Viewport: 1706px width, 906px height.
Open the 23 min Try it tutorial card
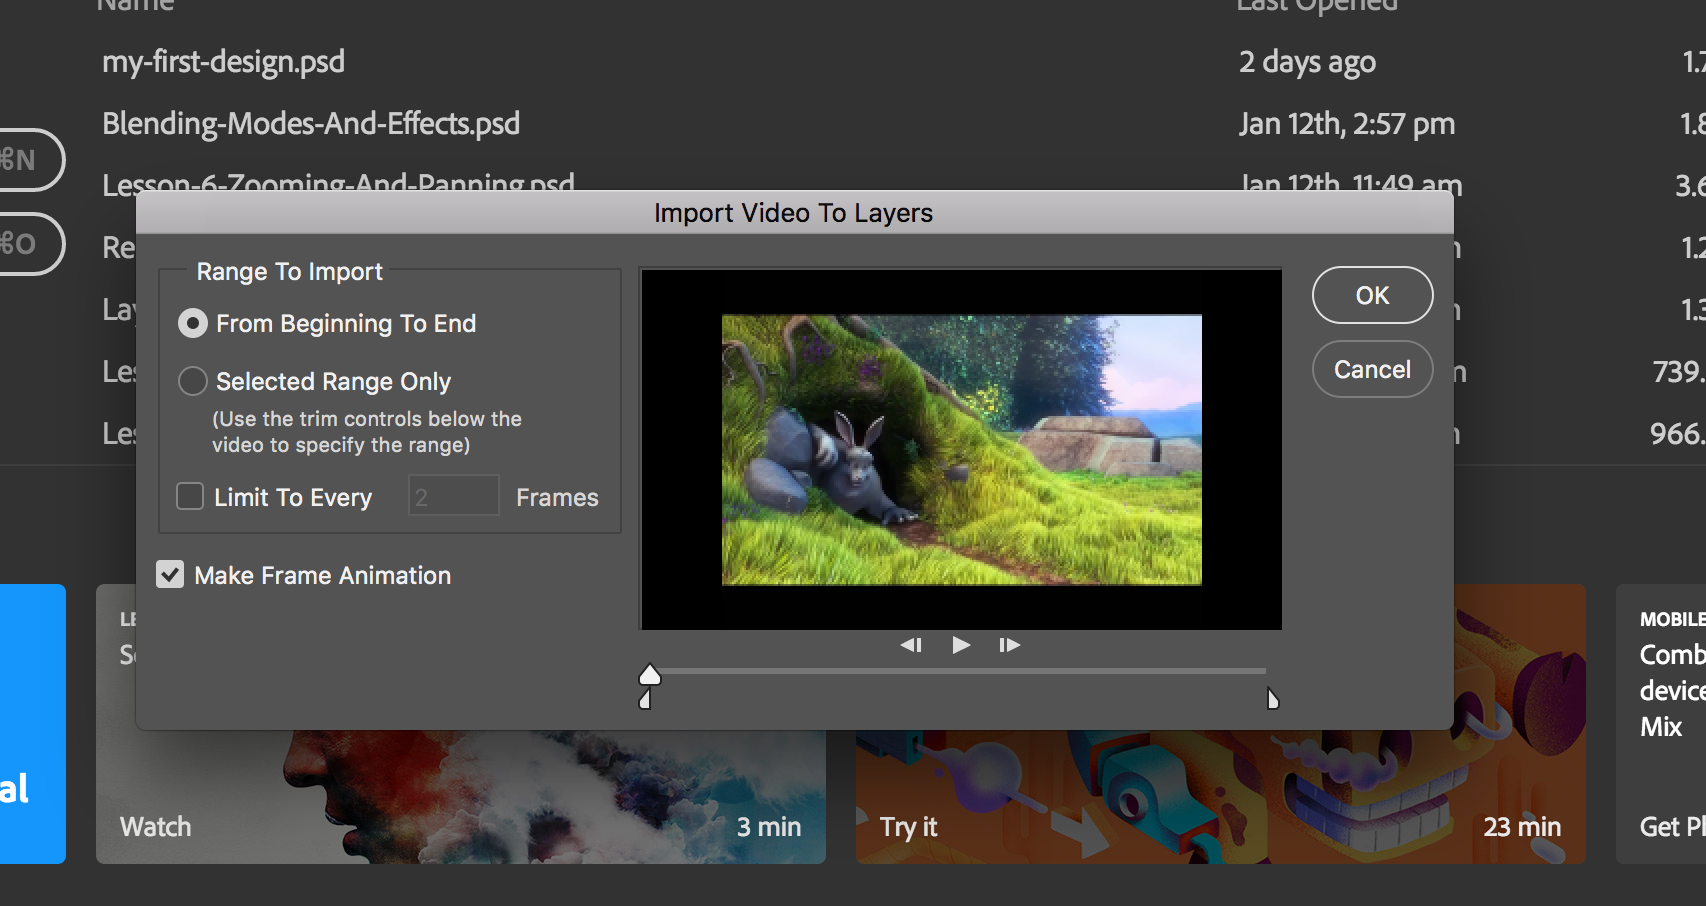coord(1221,796)
